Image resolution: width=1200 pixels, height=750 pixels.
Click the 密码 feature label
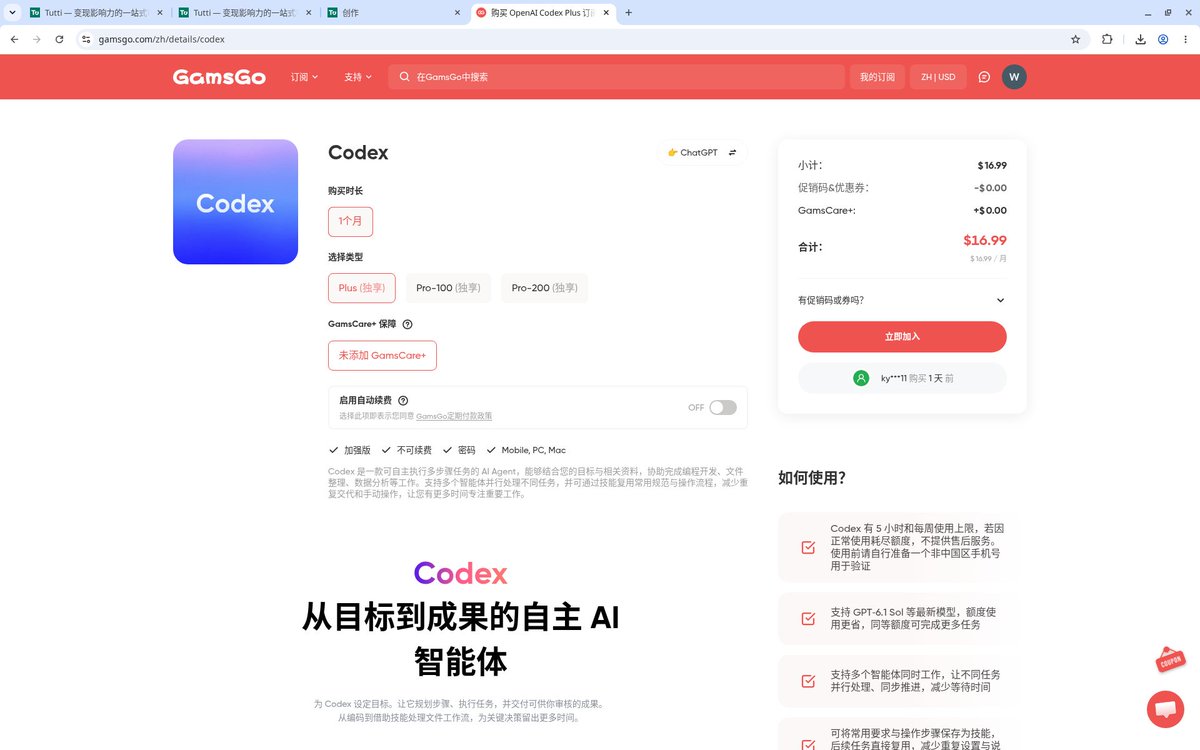point(466,450)
